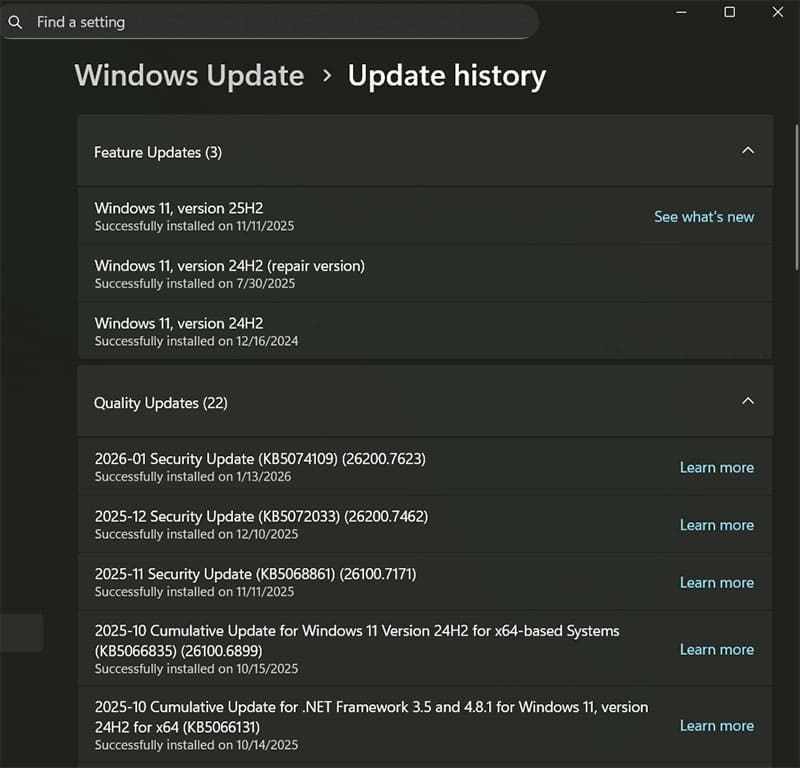Open Learn more for KB5066835

(x=716, y=650)
